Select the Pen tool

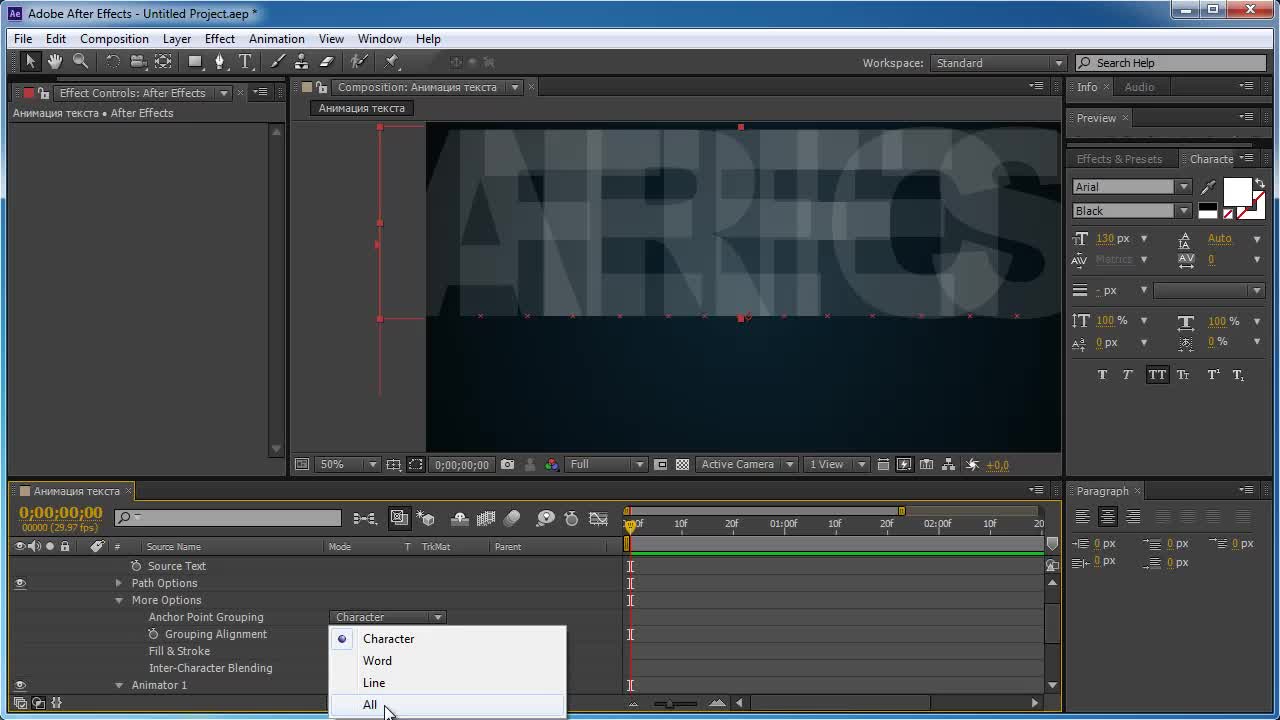coord(220,62)
